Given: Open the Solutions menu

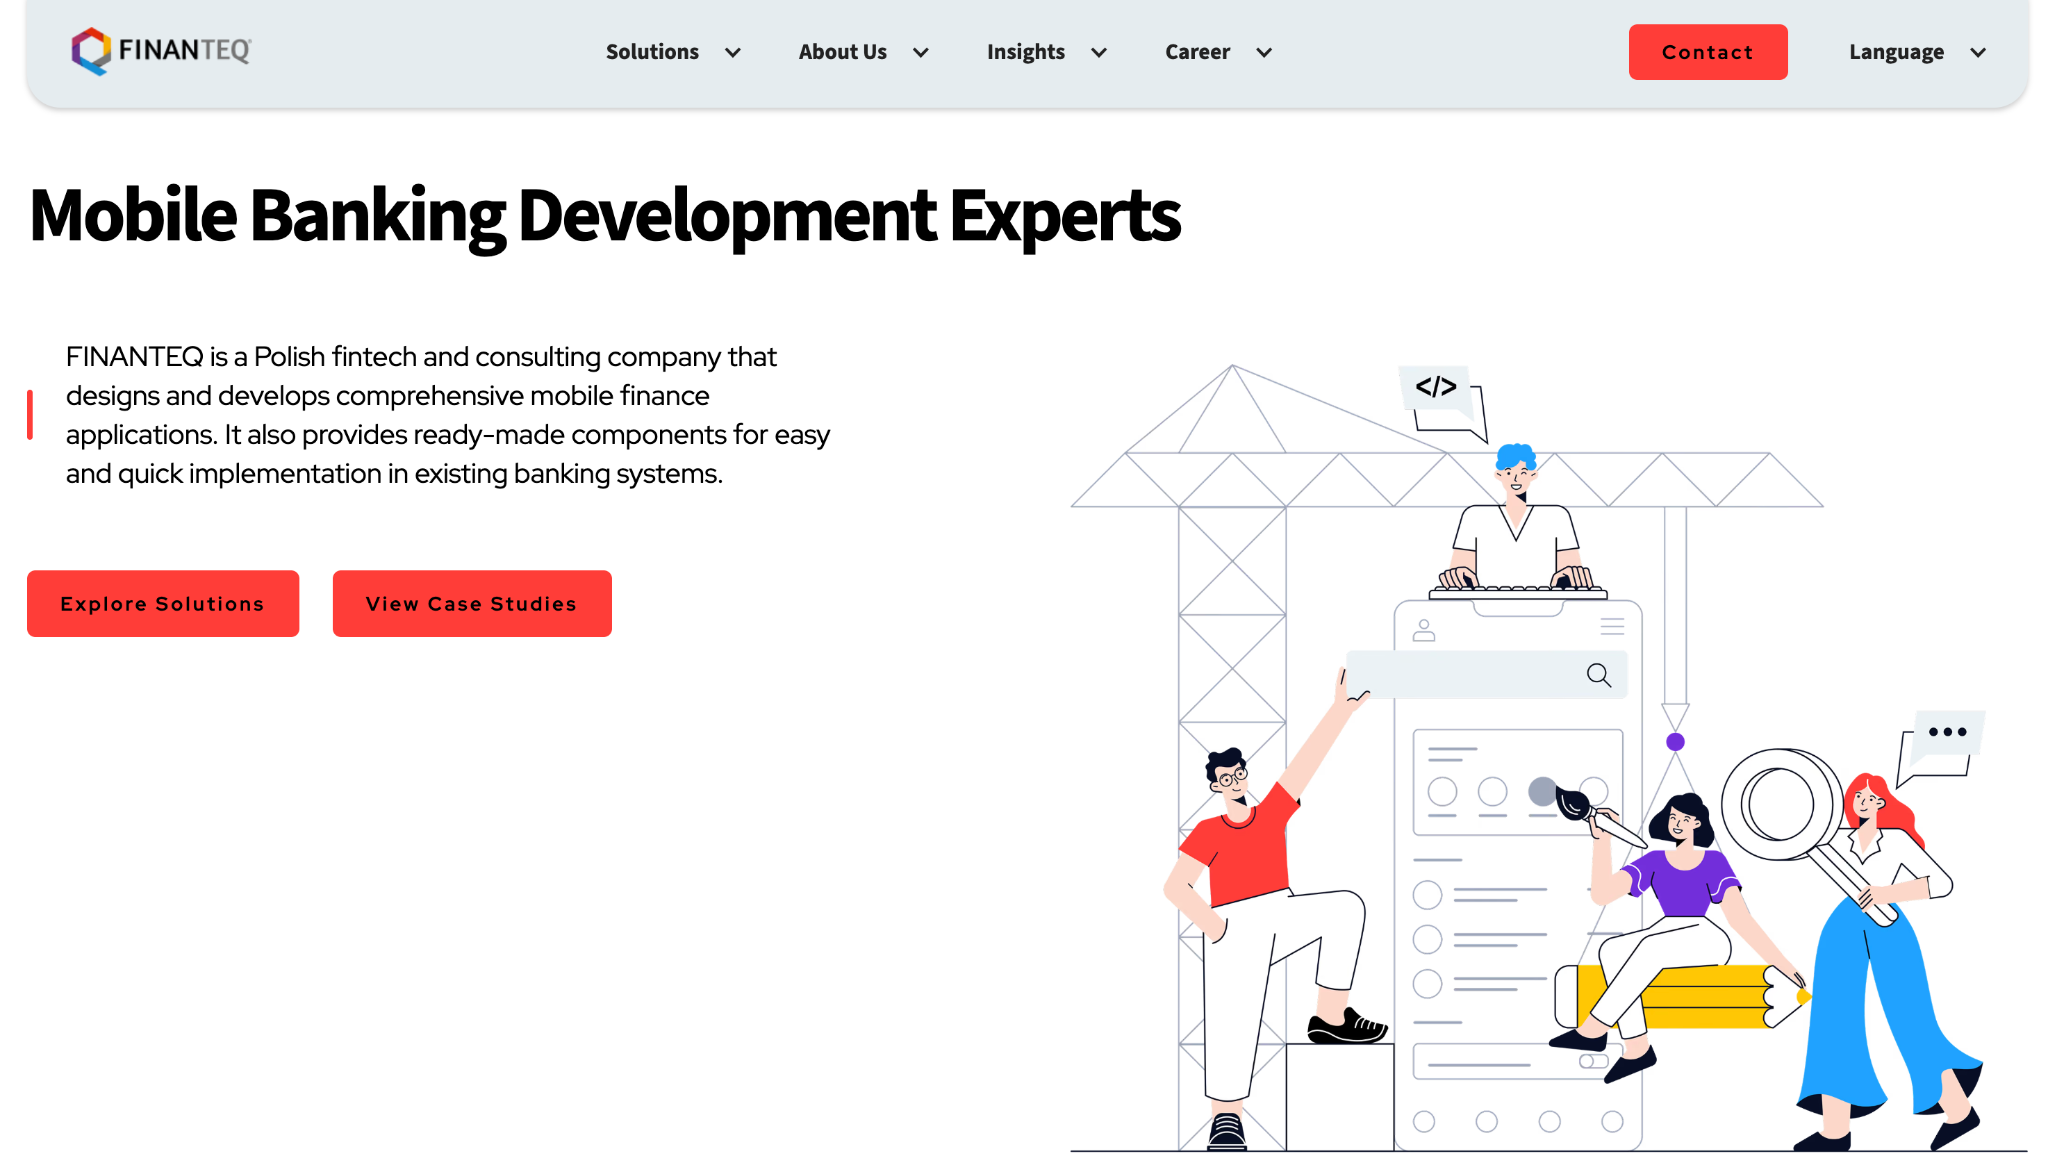Looking at the screenshot, I should [652, 52].
